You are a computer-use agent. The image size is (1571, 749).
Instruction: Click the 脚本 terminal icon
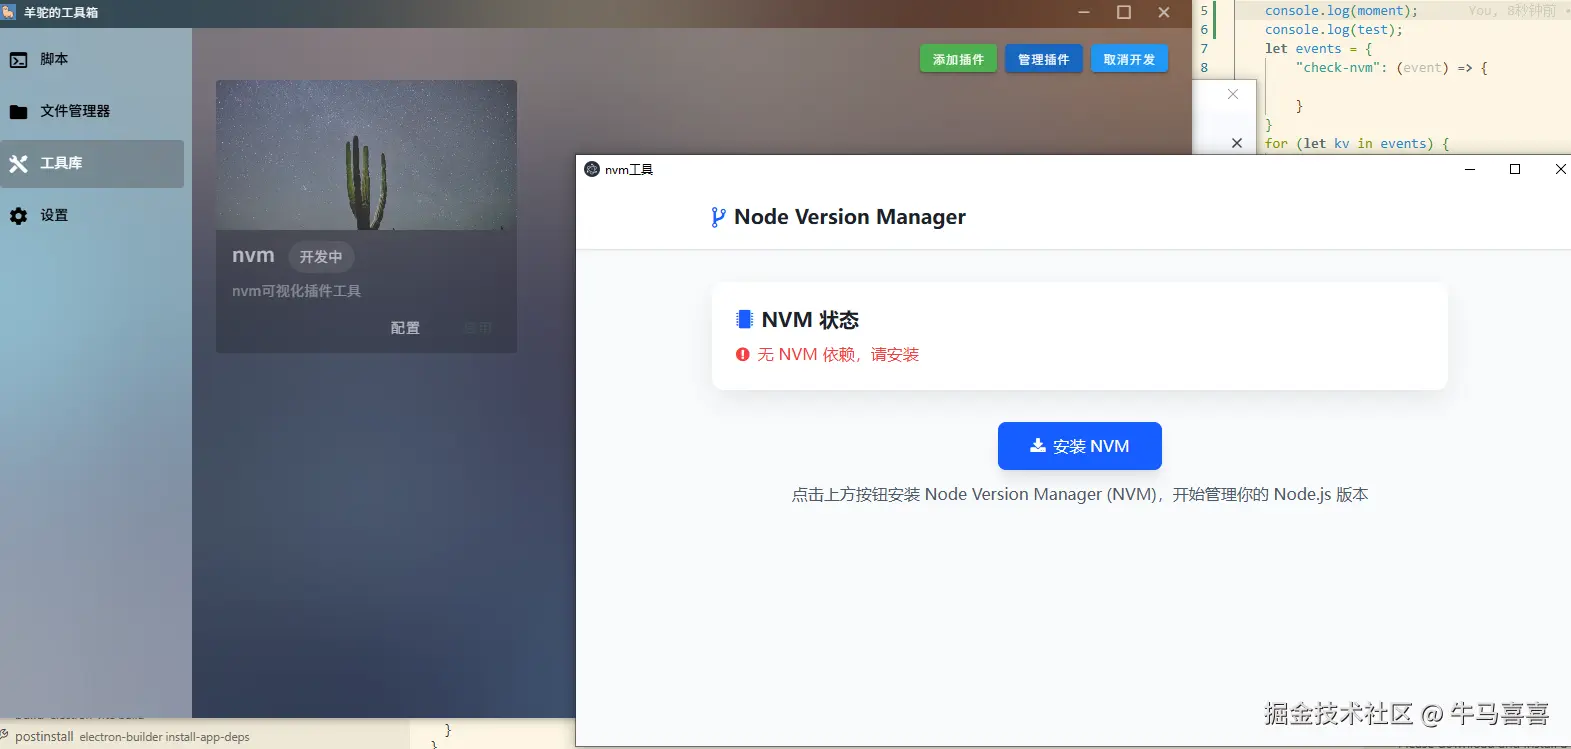point(18,60)
